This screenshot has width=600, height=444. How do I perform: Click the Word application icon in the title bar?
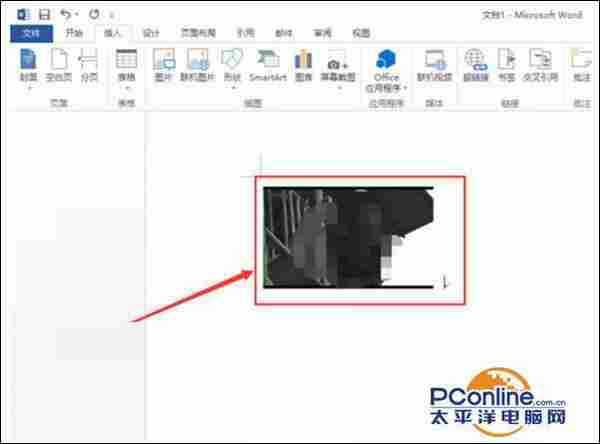[24, 15]
